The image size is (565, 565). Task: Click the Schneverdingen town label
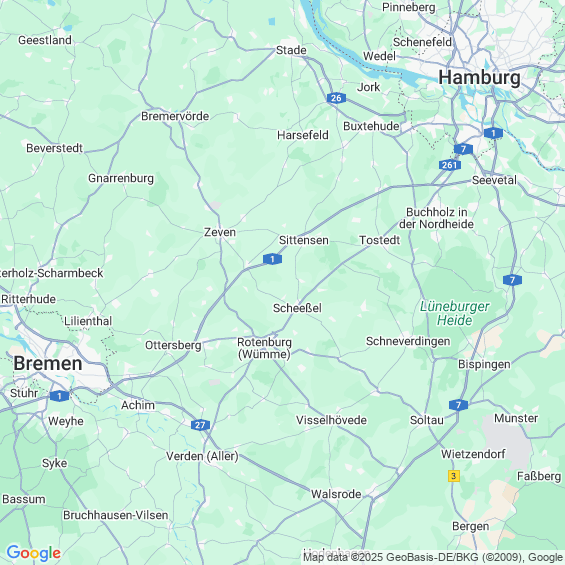408,341
